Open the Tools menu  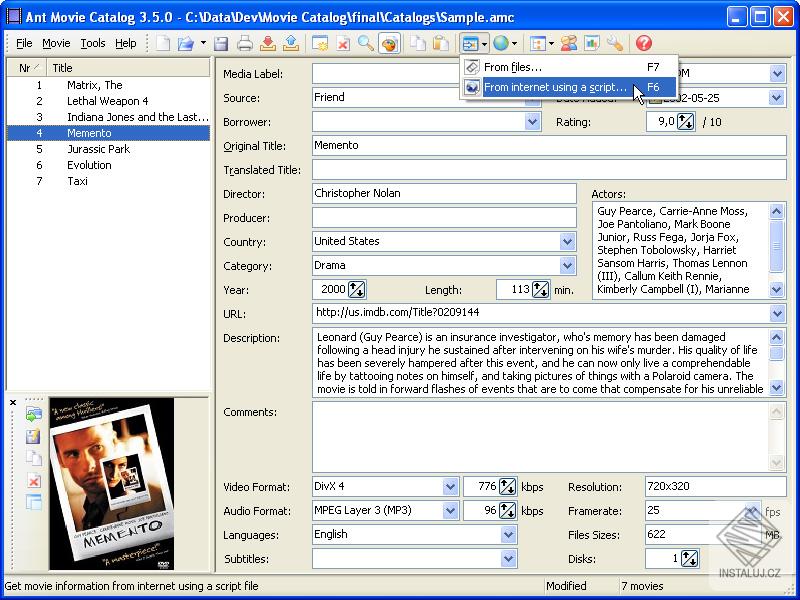tap(93, 43)
